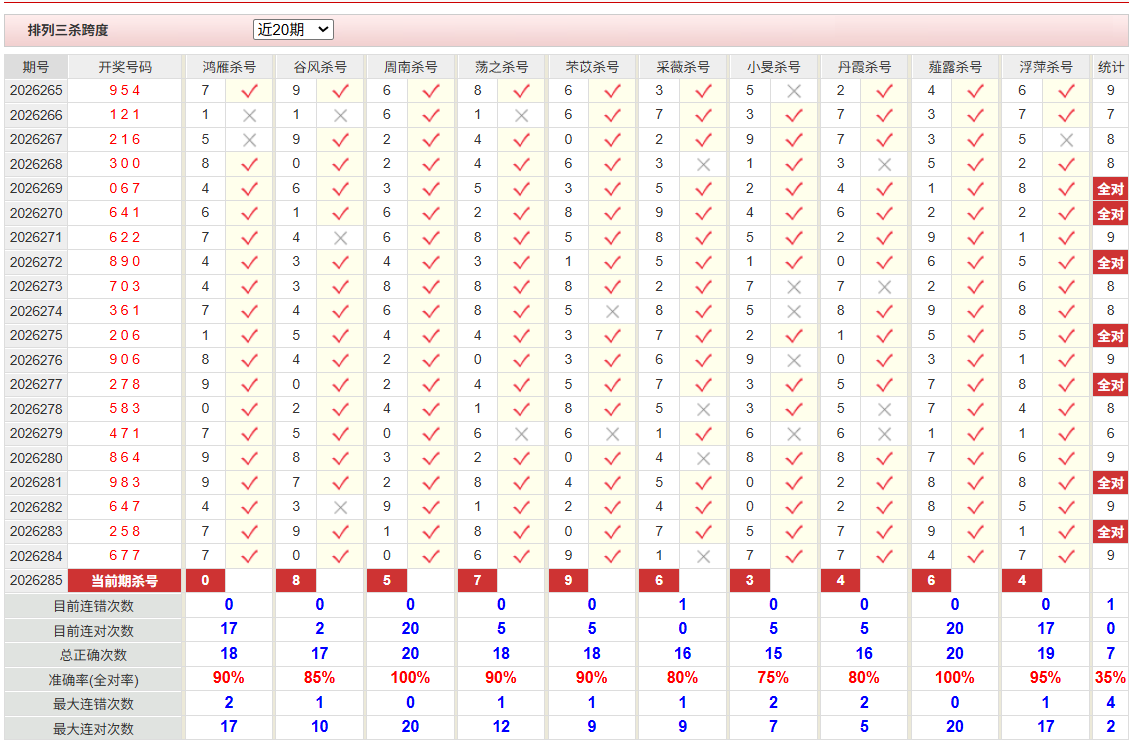Click gray cross in 采薇杀号 row 2026284
The height and width of the screenshot is (751, 1136).
click(x=703, y=556)
